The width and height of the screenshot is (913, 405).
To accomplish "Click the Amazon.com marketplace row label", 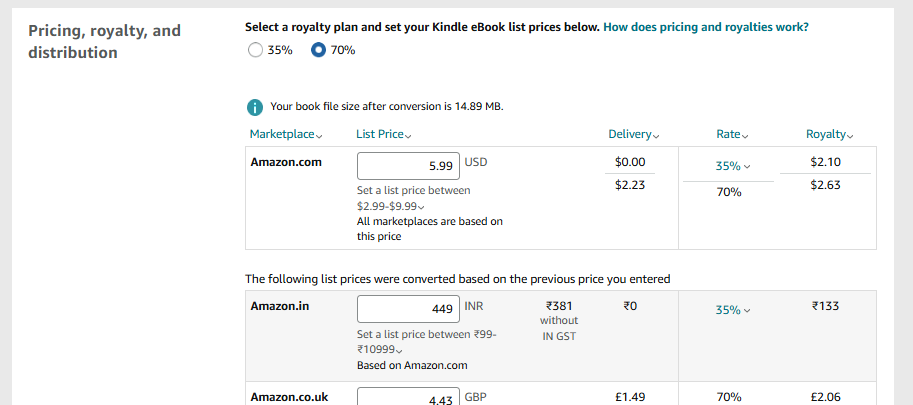I will (x=286, y=162).
